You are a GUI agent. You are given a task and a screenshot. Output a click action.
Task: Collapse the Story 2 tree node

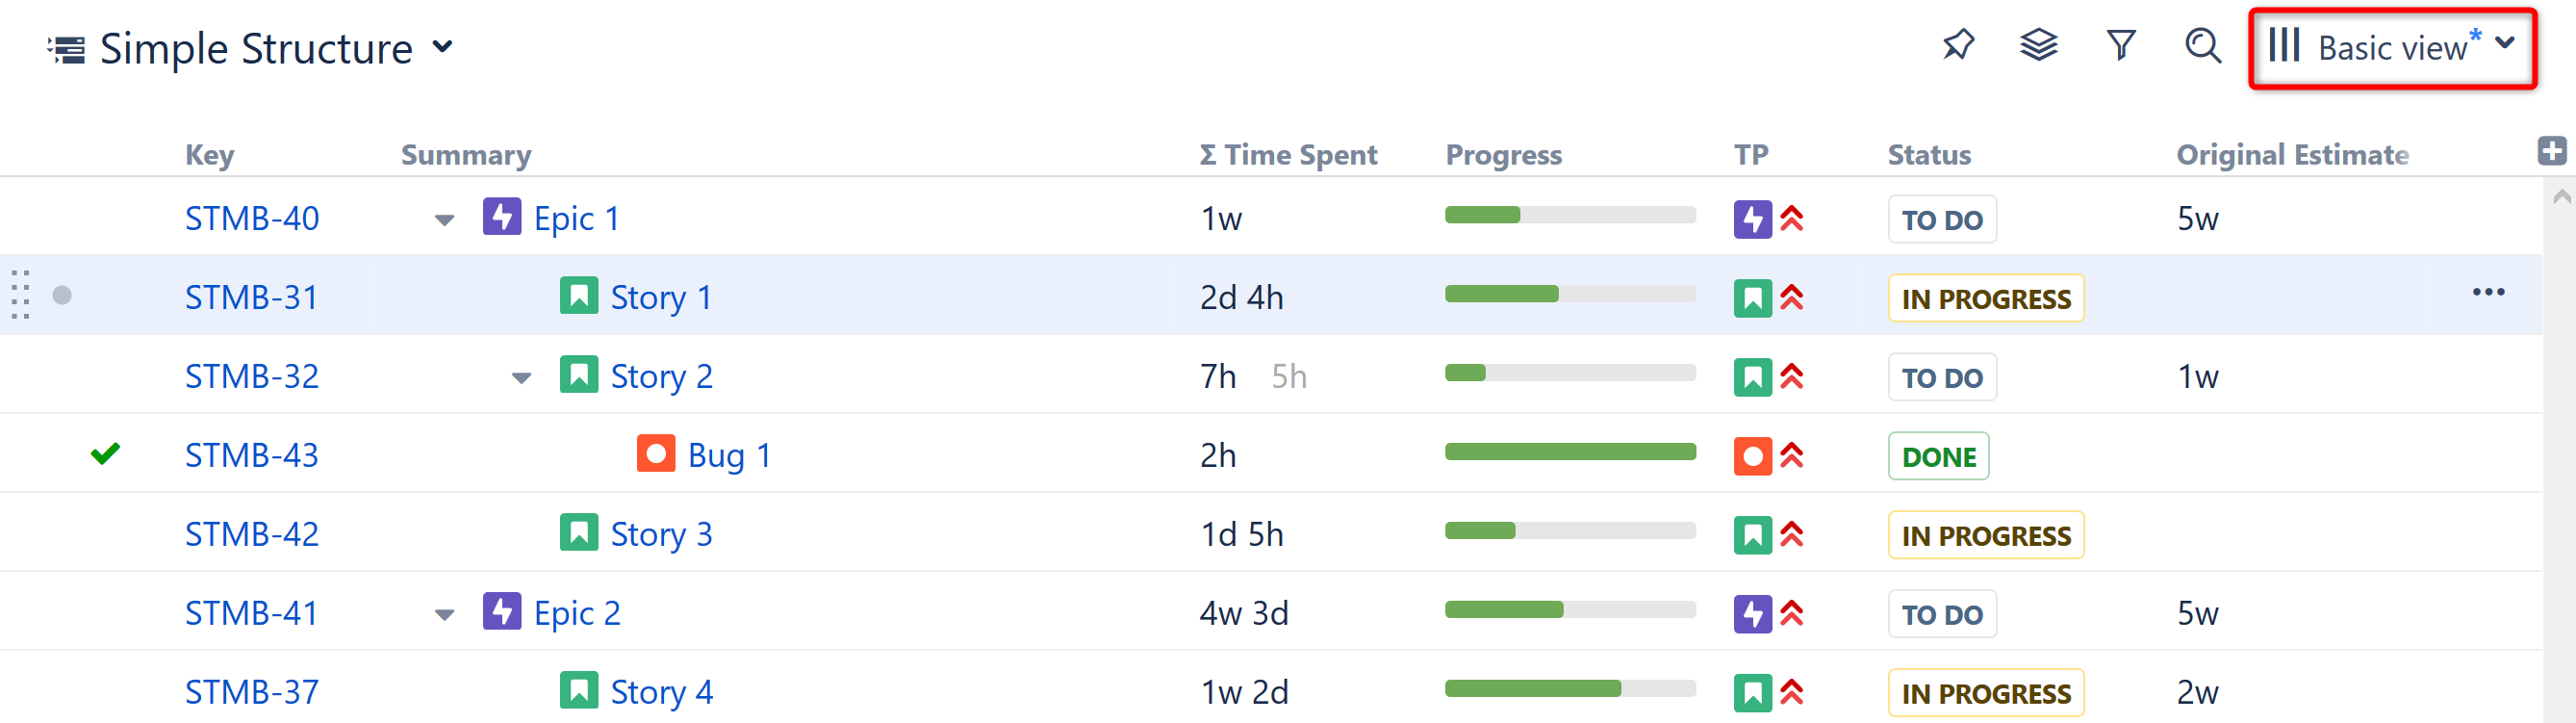(522, 378)
